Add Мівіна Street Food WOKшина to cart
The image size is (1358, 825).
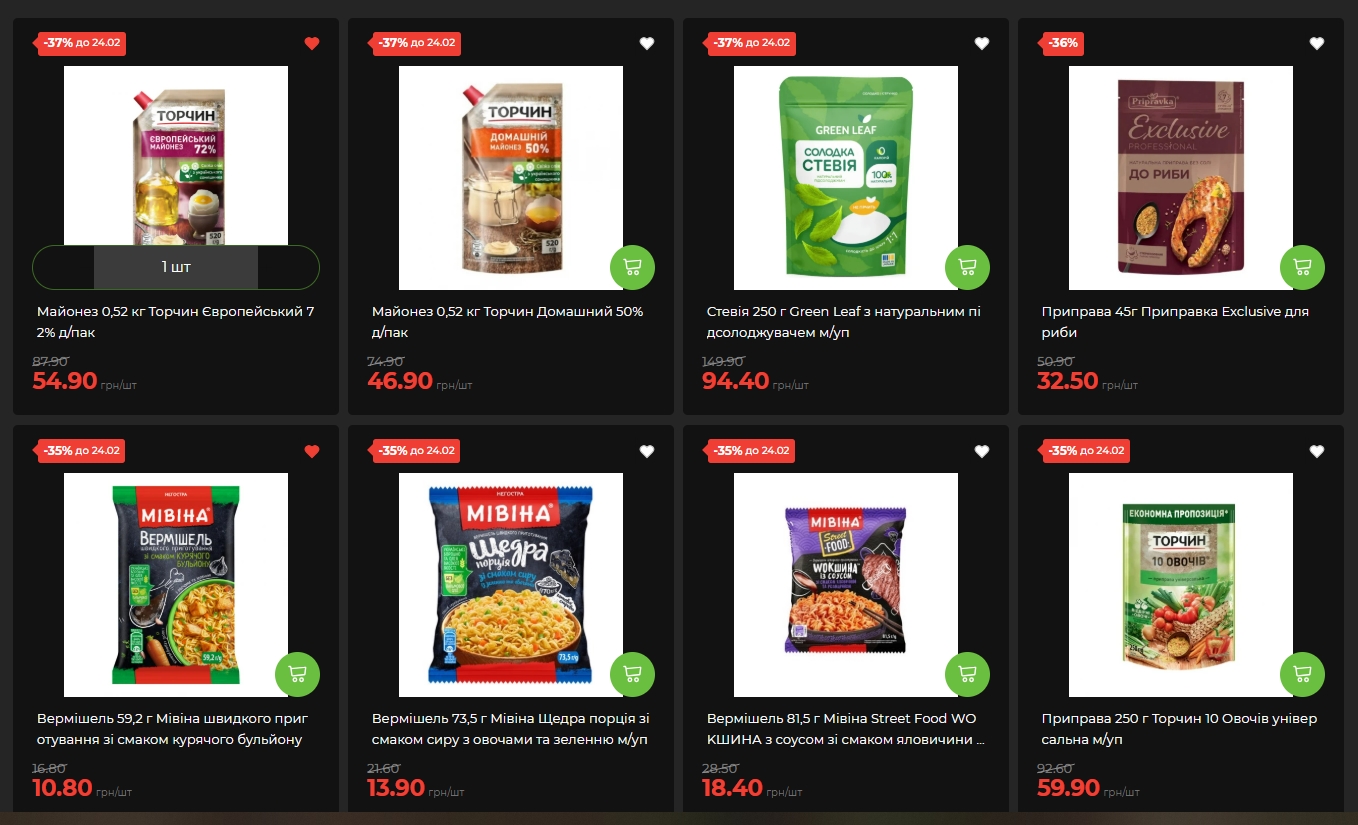click(x=967, y=674)
